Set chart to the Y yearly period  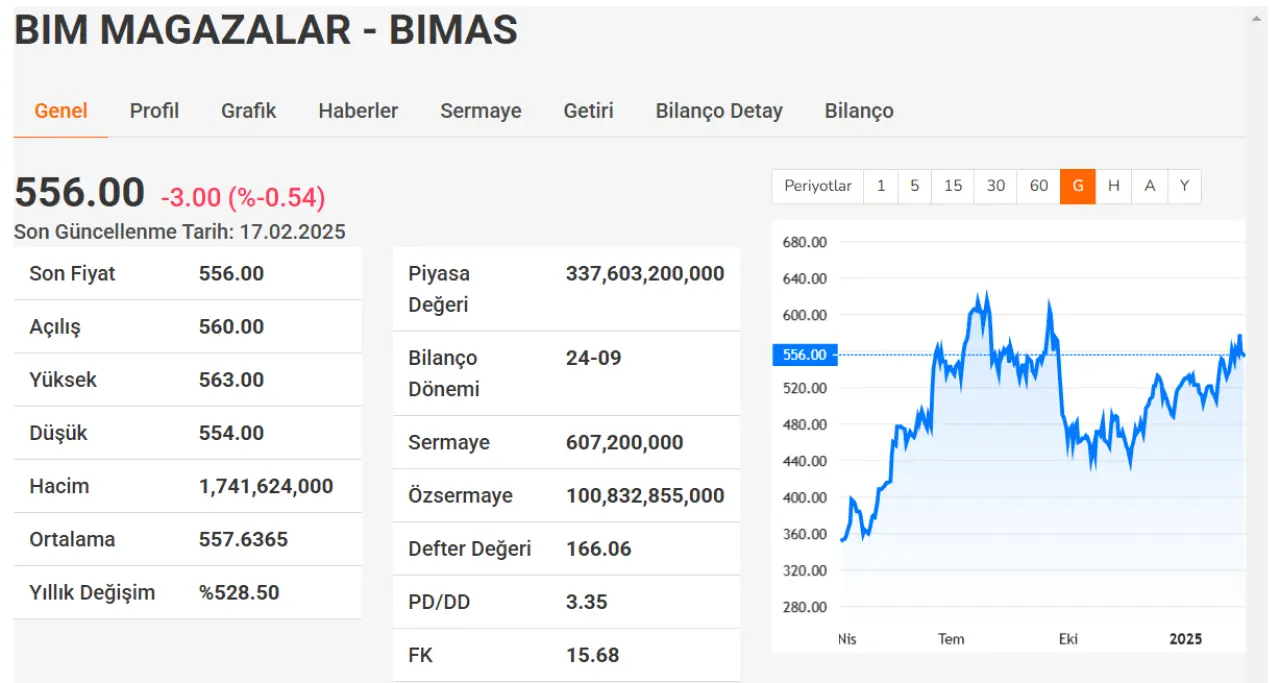pos(1184,186)
